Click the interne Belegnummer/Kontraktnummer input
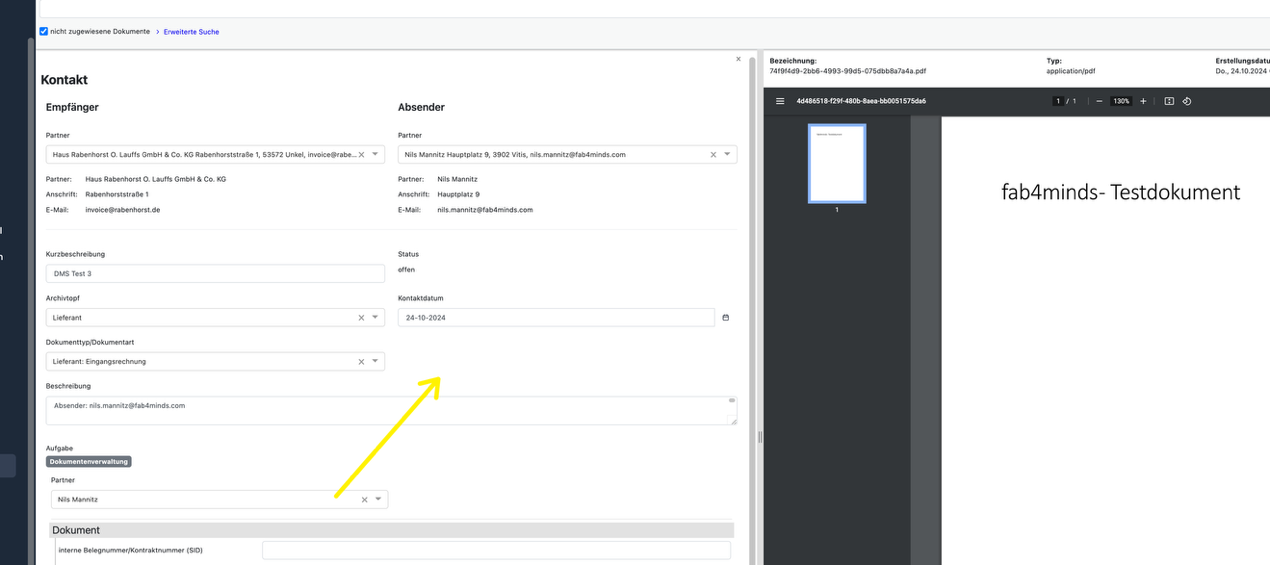This screenshot has height=565, width=1270. tap(496, 550)
